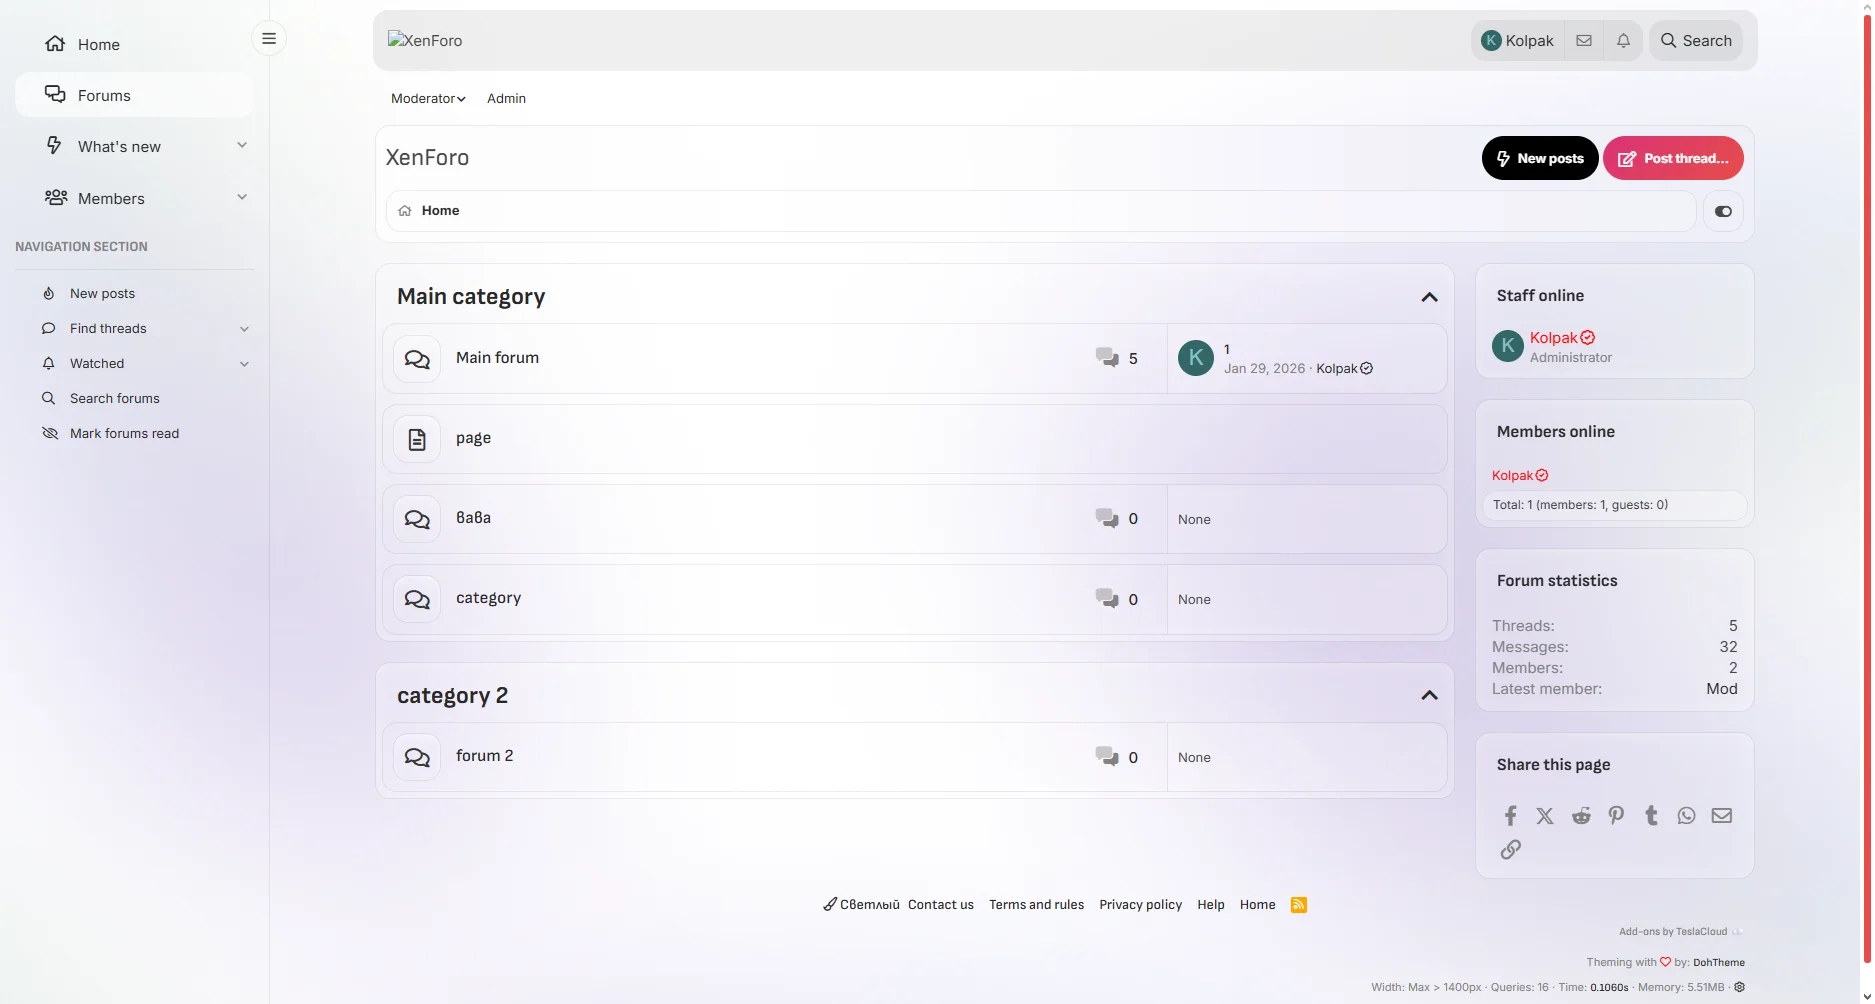
Task: Open the style chooser link in footer
Action: (x=861, y=905)
